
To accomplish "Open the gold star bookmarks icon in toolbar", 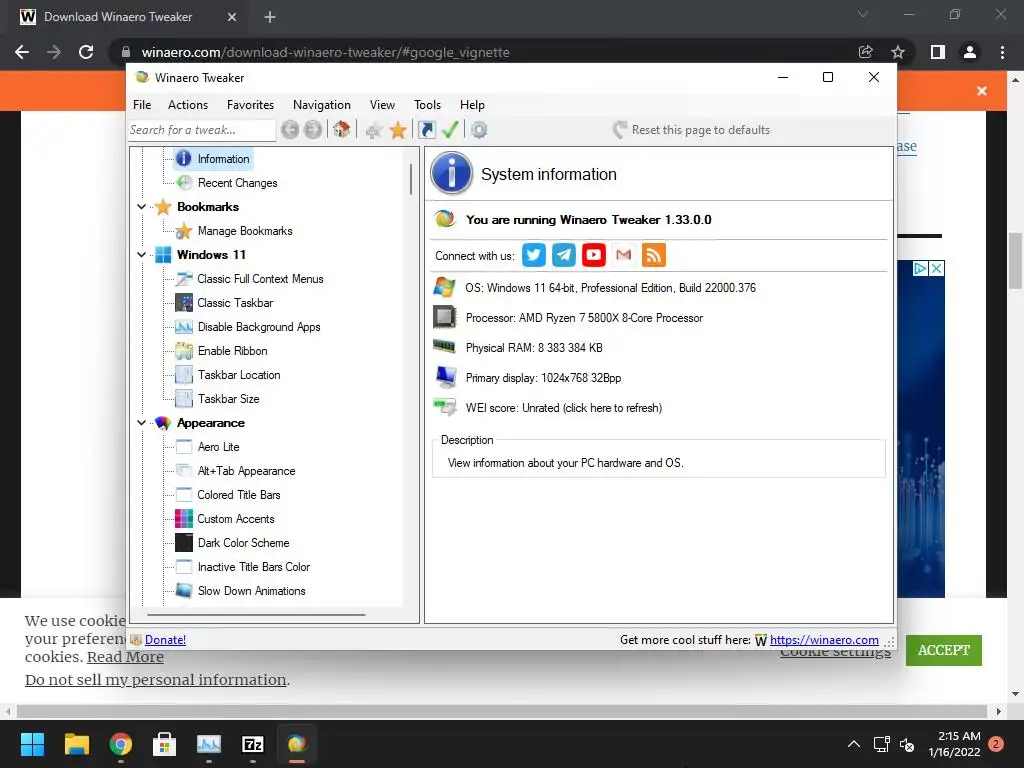I will [x=398, y=130].
